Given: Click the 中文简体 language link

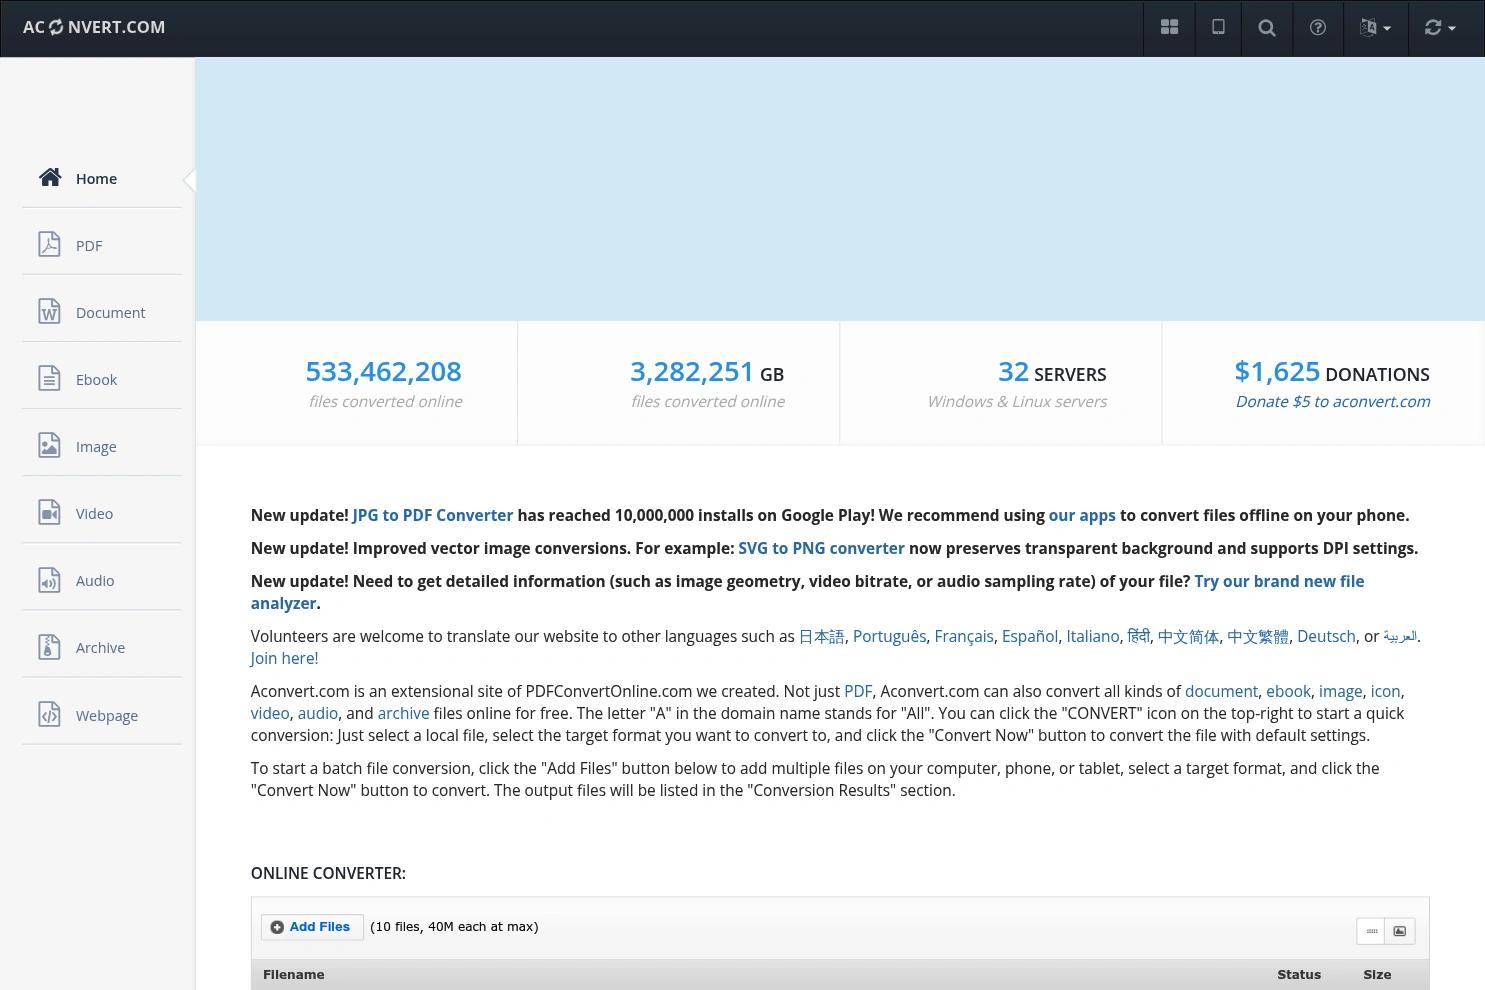Looking at the screenshot, I should click(x=1188, y=636).
